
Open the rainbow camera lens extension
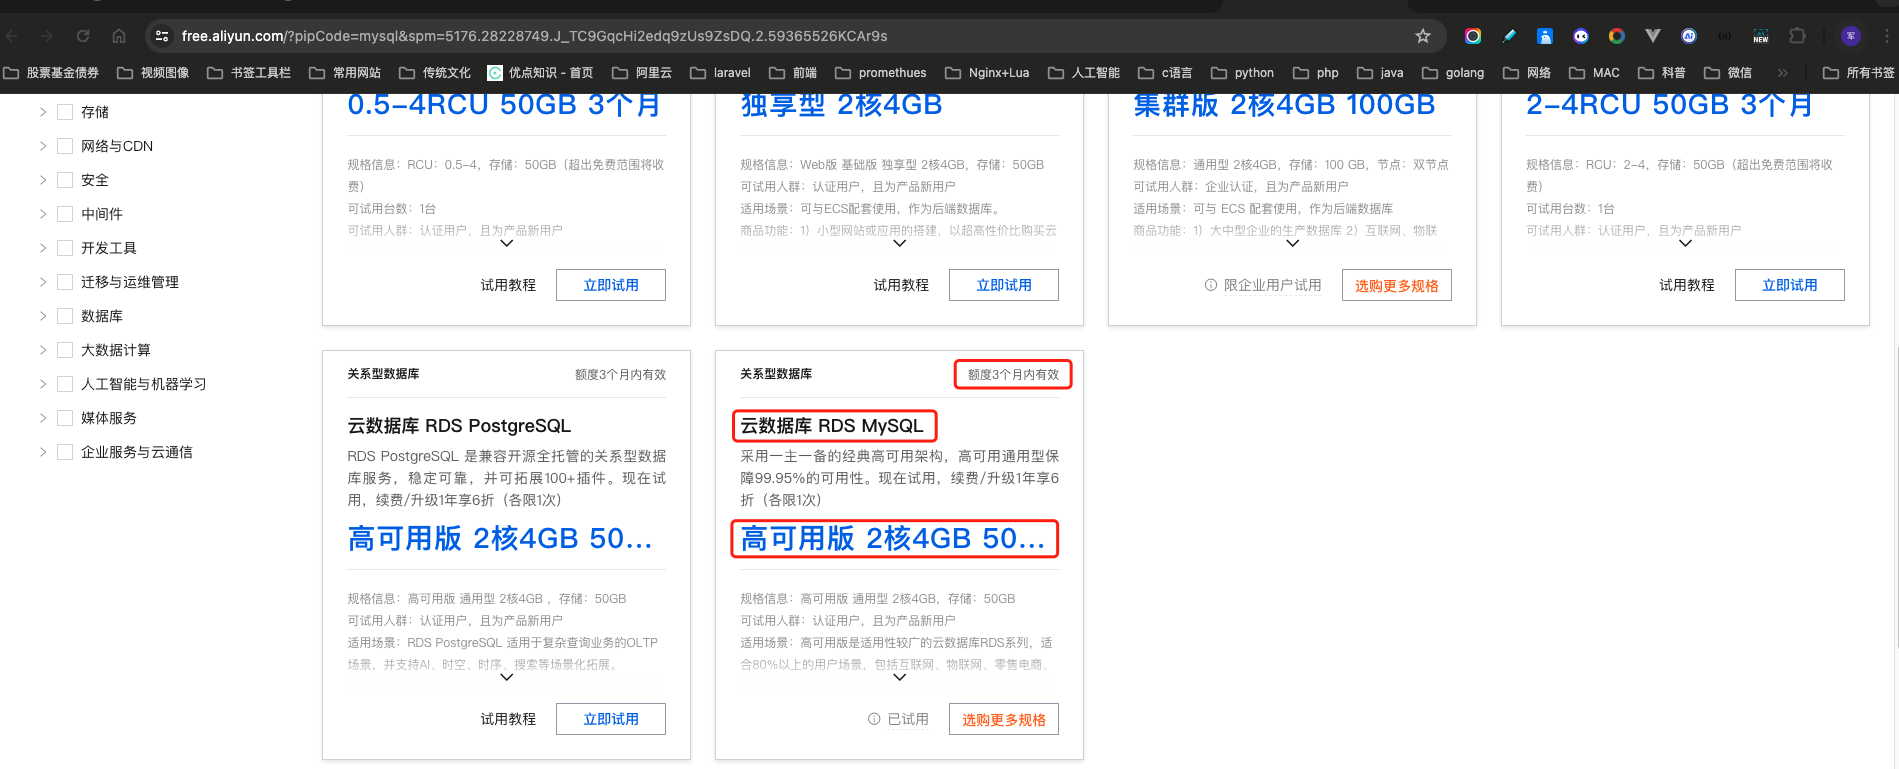coord(1473,36)
